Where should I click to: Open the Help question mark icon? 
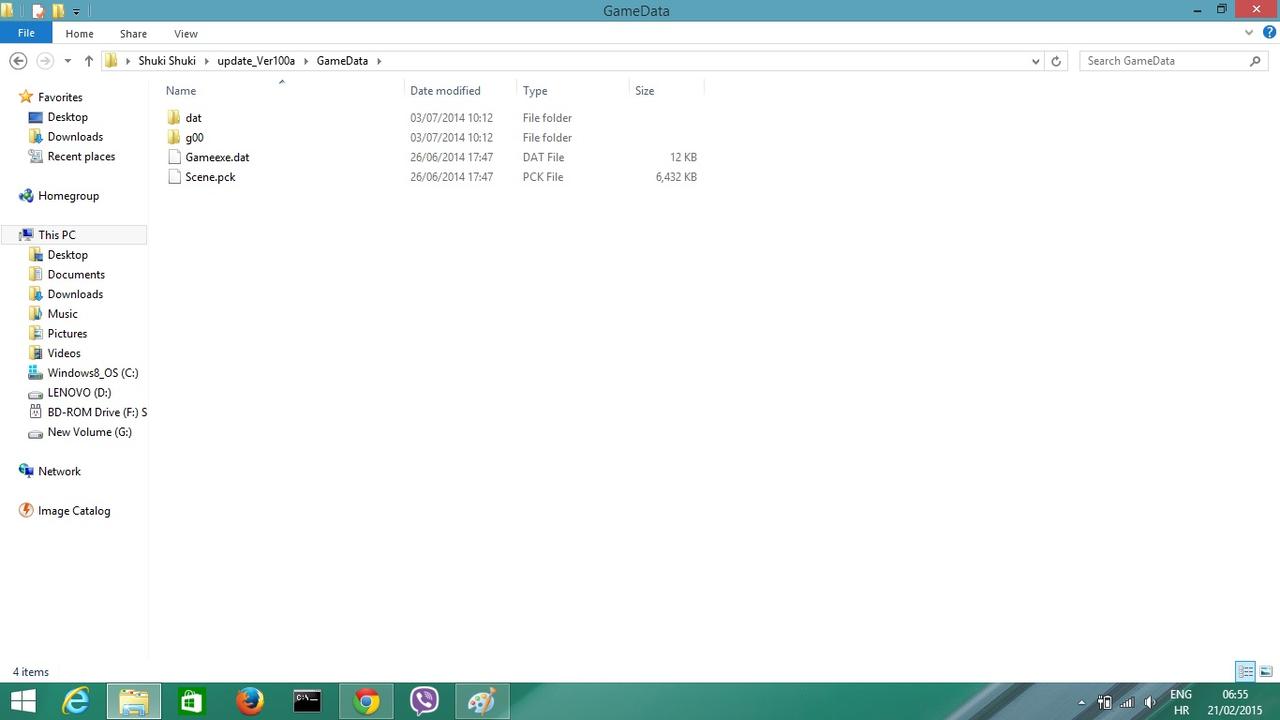point(1269,33)
